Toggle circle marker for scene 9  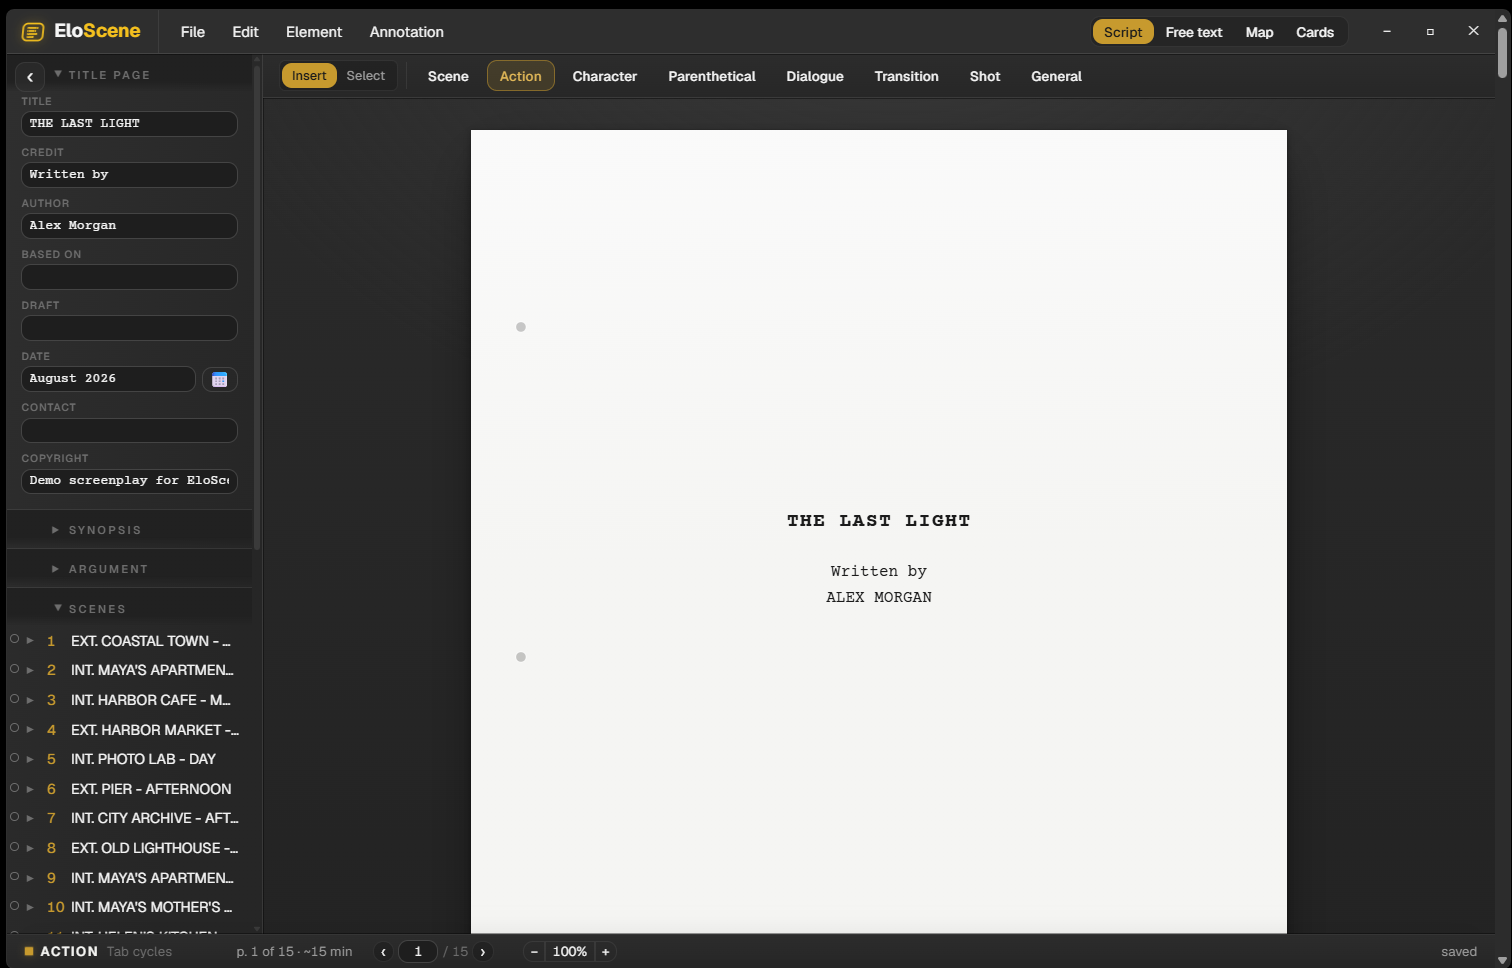(14, 876)
